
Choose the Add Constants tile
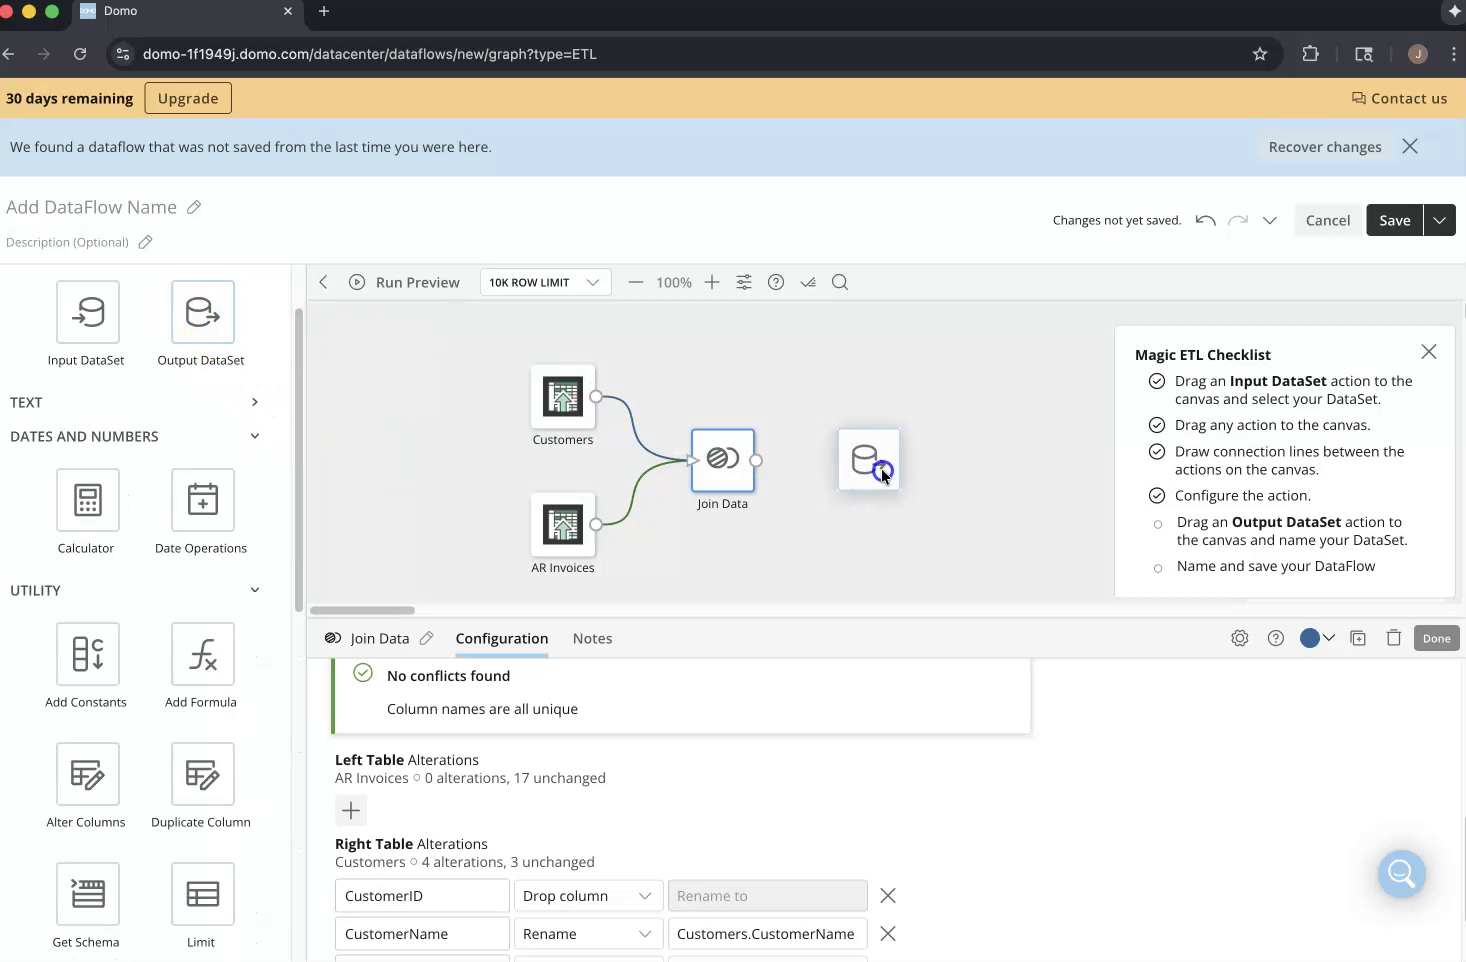point(87,654)
